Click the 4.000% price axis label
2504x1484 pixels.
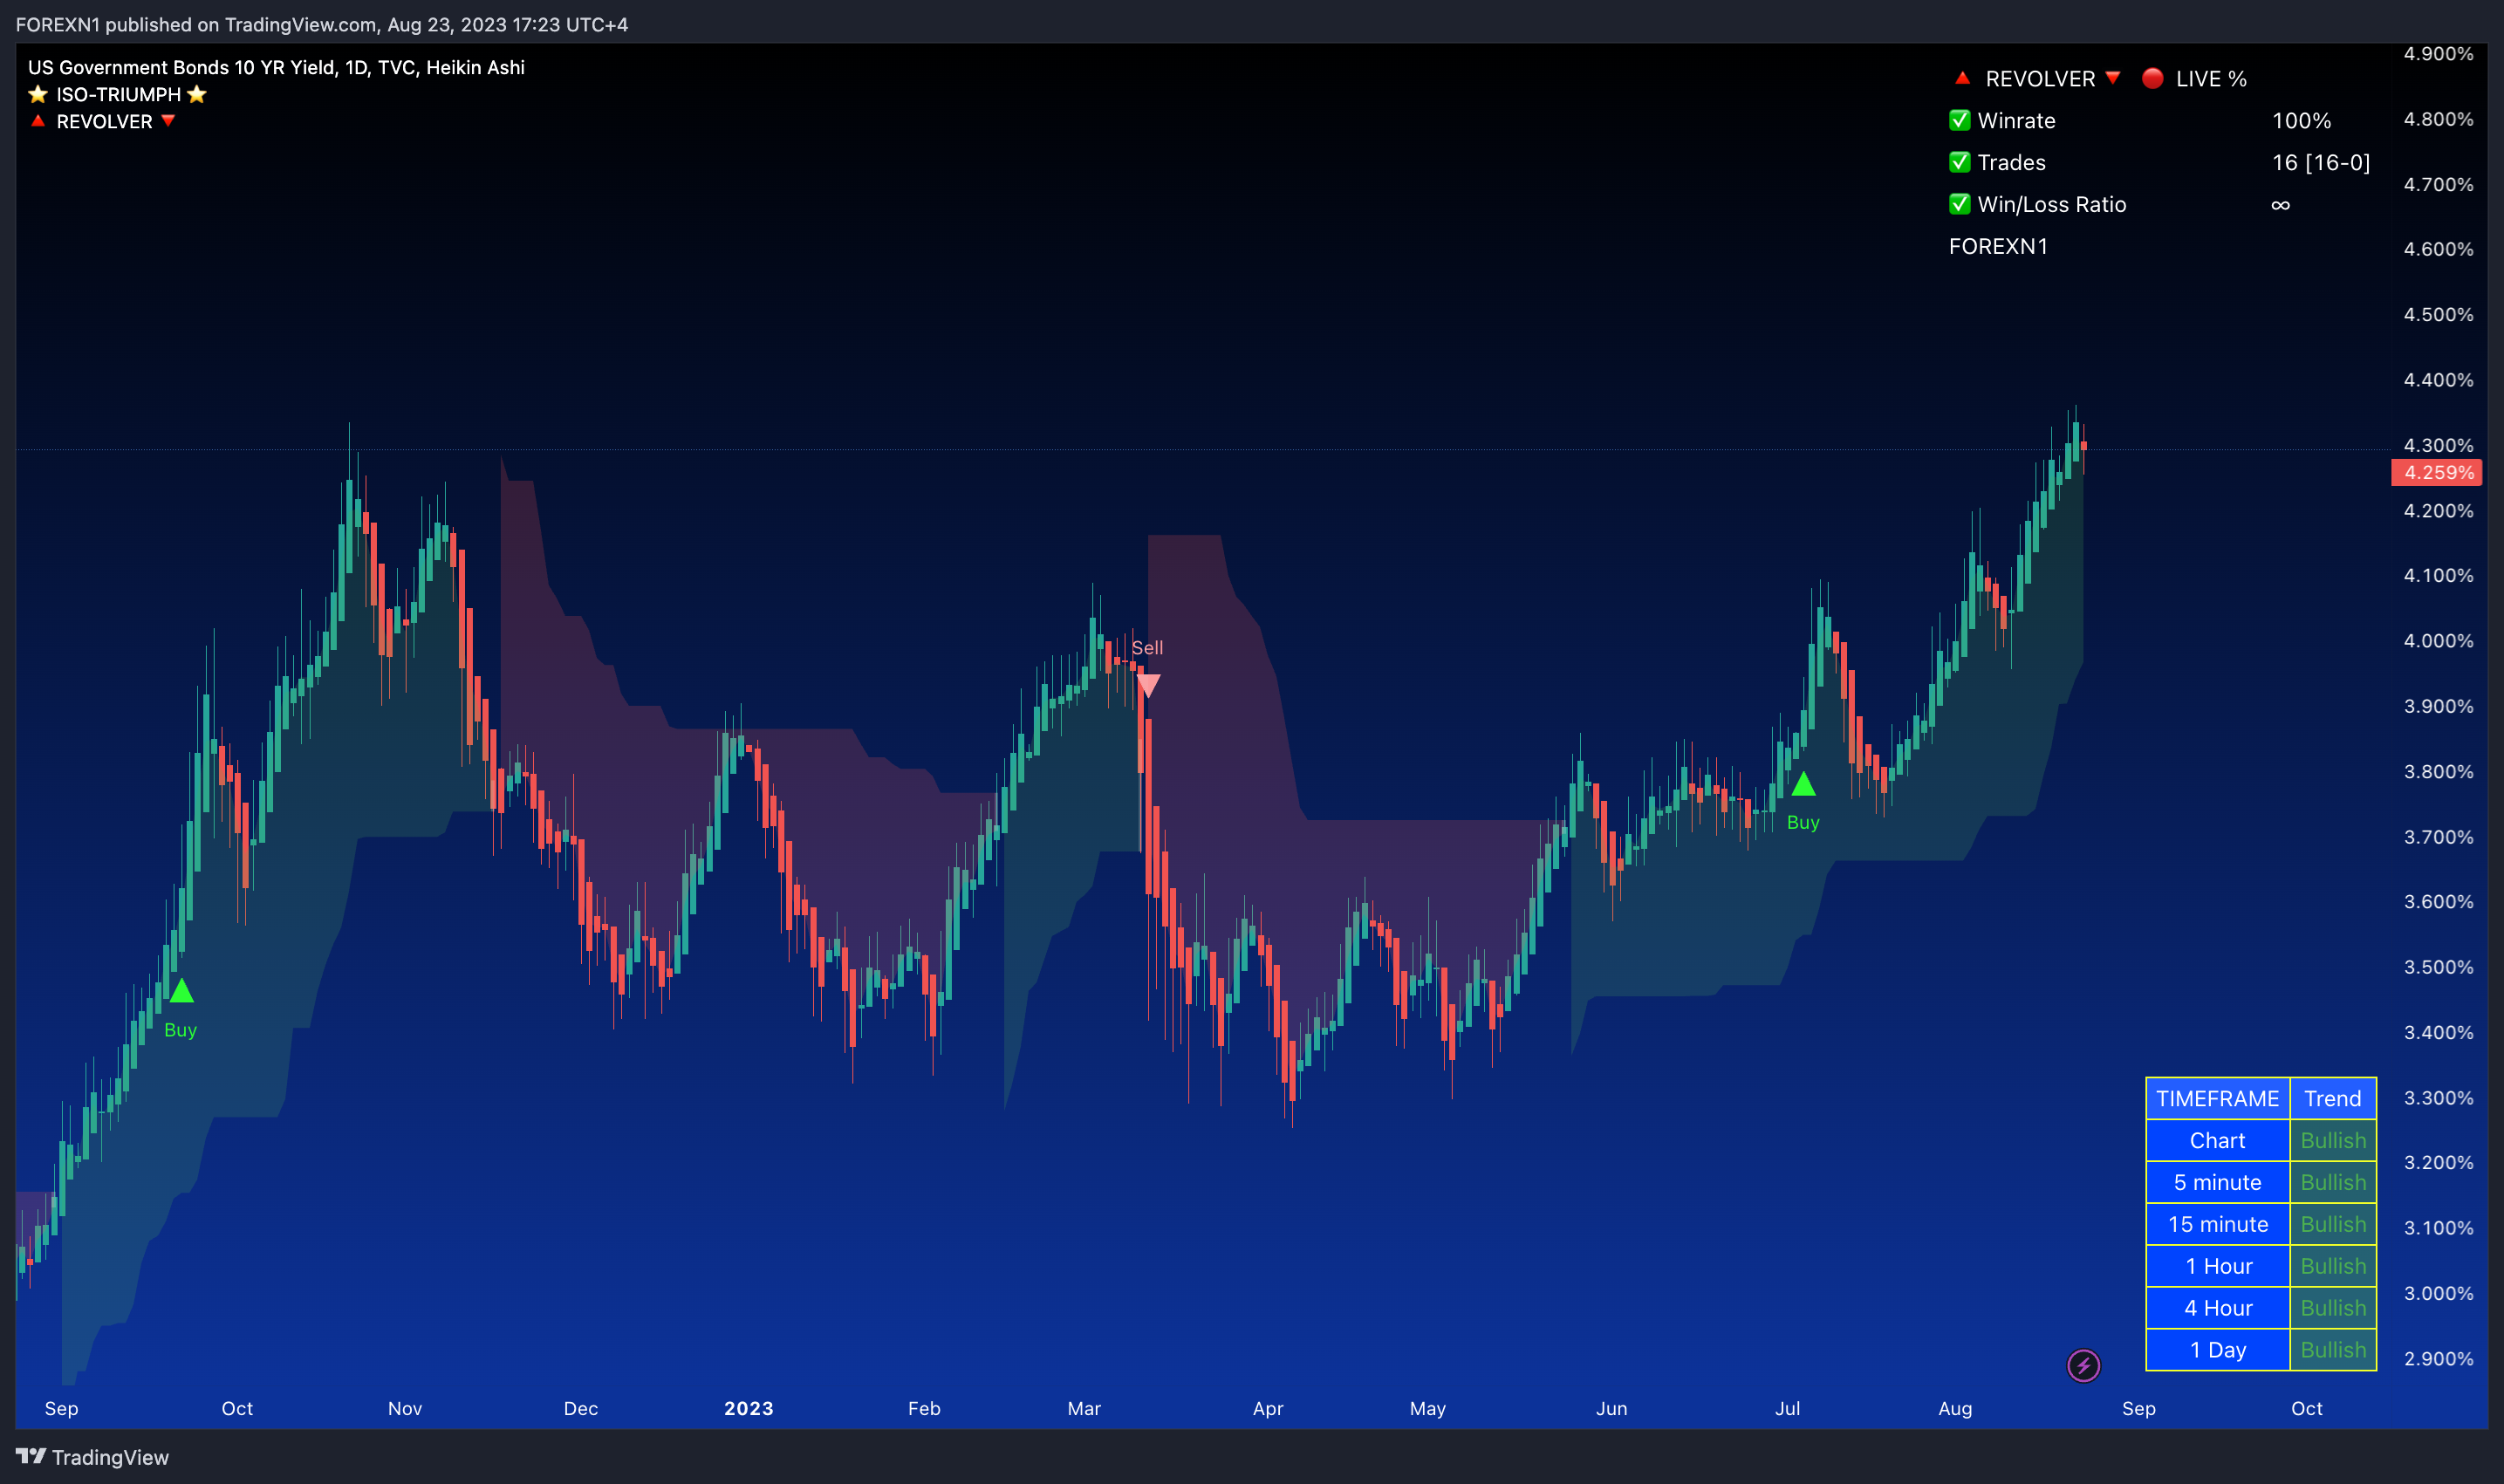pyautogui.click(x=2438, y=641)
